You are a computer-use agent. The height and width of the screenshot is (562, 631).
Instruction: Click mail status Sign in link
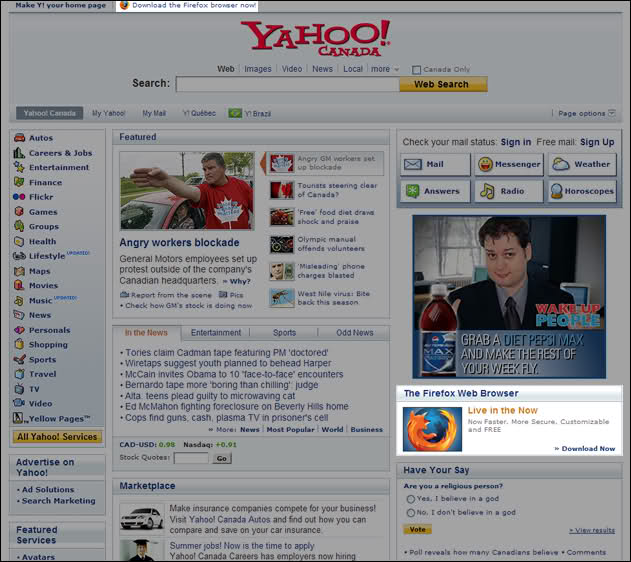click(x=516, y=142)
